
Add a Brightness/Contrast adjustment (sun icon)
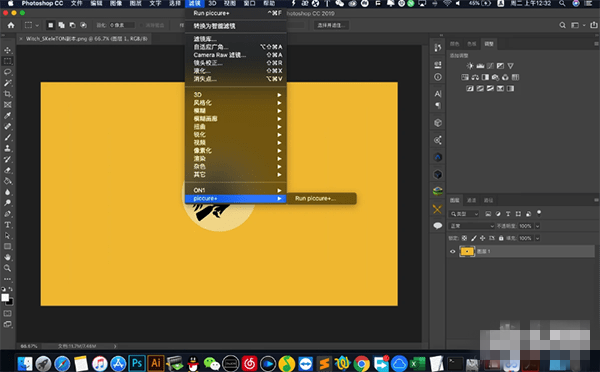pos(470,66)
